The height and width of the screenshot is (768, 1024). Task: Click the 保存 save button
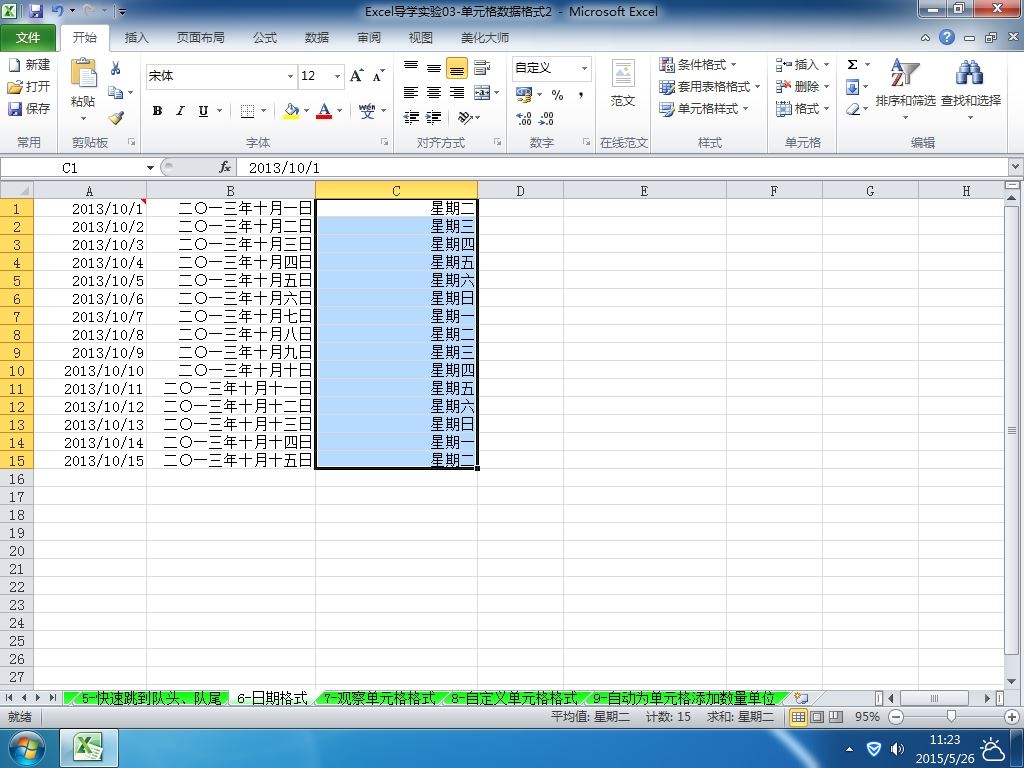tap(29, 108)
